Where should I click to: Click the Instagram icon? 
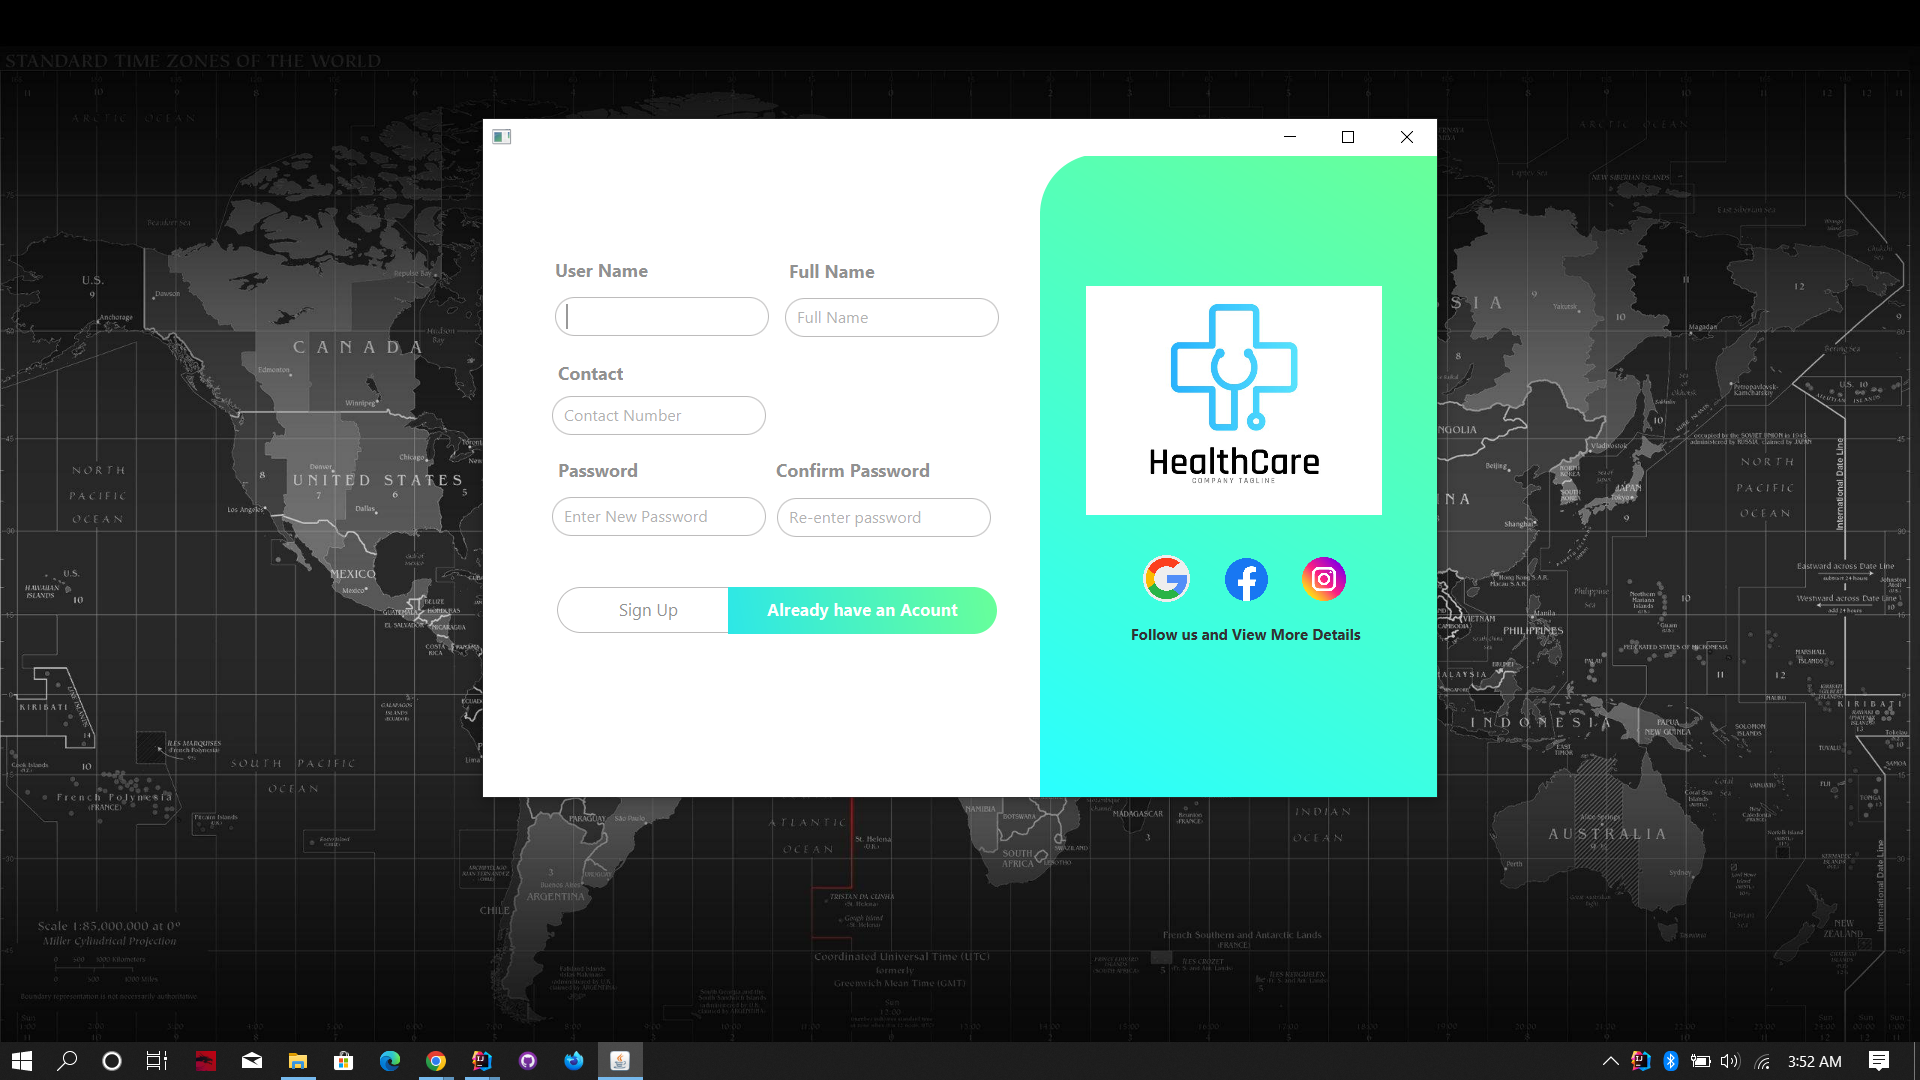pyautogui.click(x=1323, y=578)
